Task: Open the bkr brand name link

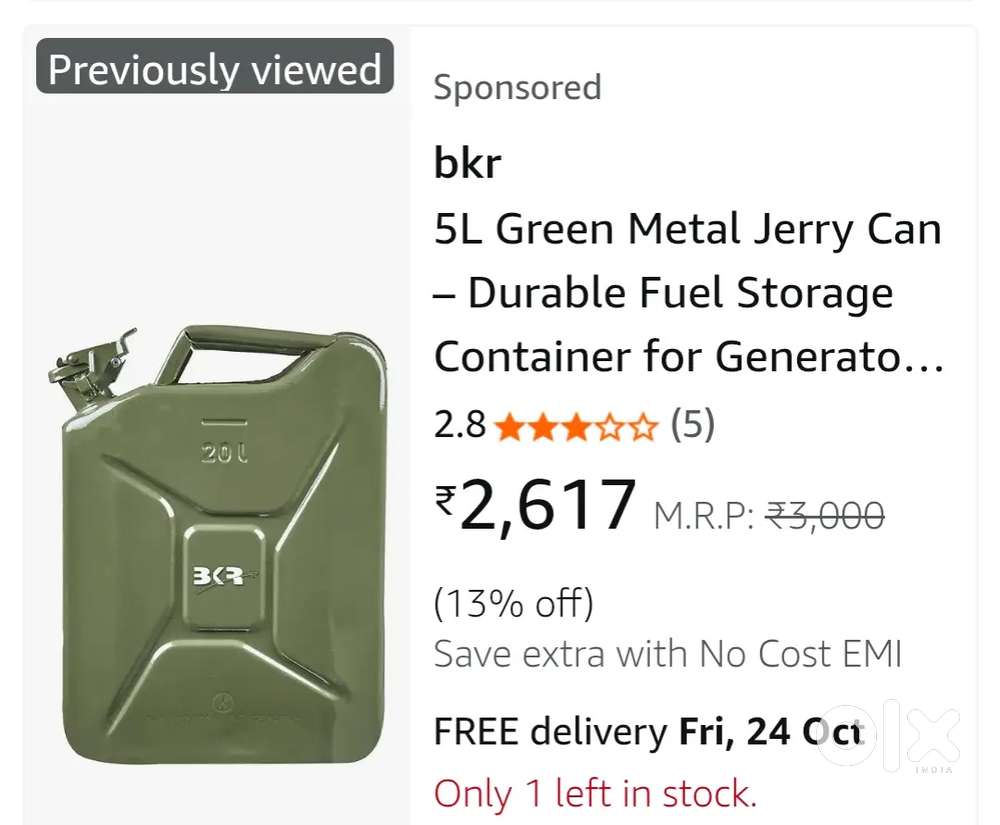Action: [x=467, y=163]
